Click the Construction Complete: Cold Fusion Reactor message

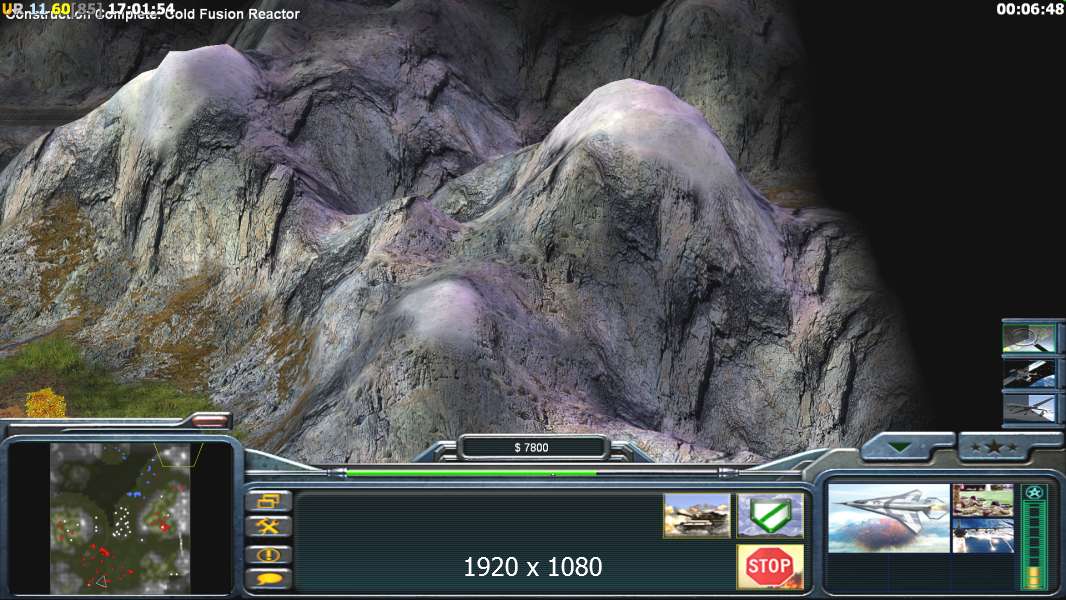coord(152,14)
